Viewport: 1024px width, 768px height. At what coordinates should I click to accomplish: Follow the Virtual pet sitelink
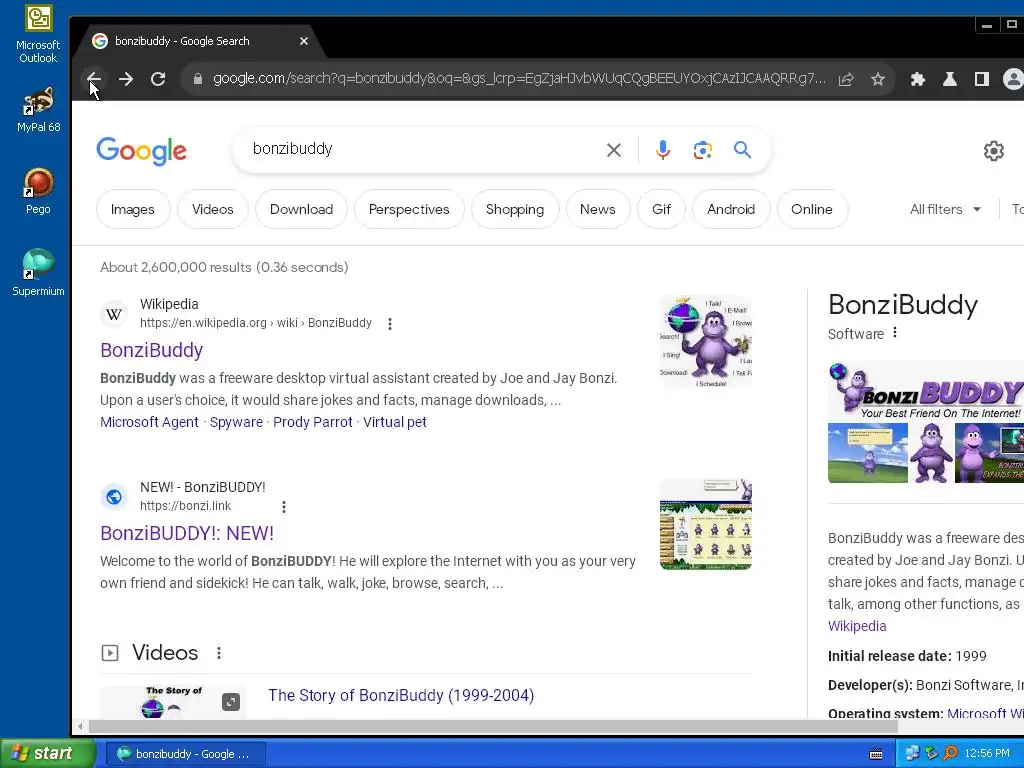tap(394, 422)
